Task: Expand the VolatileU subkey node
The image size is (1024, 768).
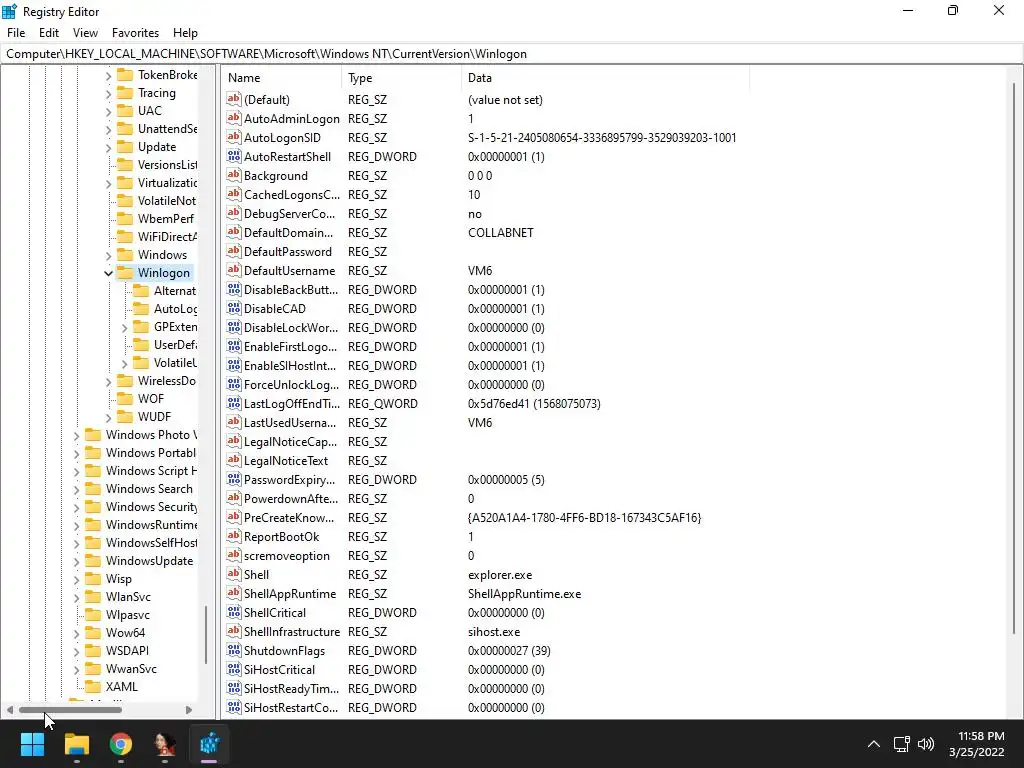Action: pos(124,363)
